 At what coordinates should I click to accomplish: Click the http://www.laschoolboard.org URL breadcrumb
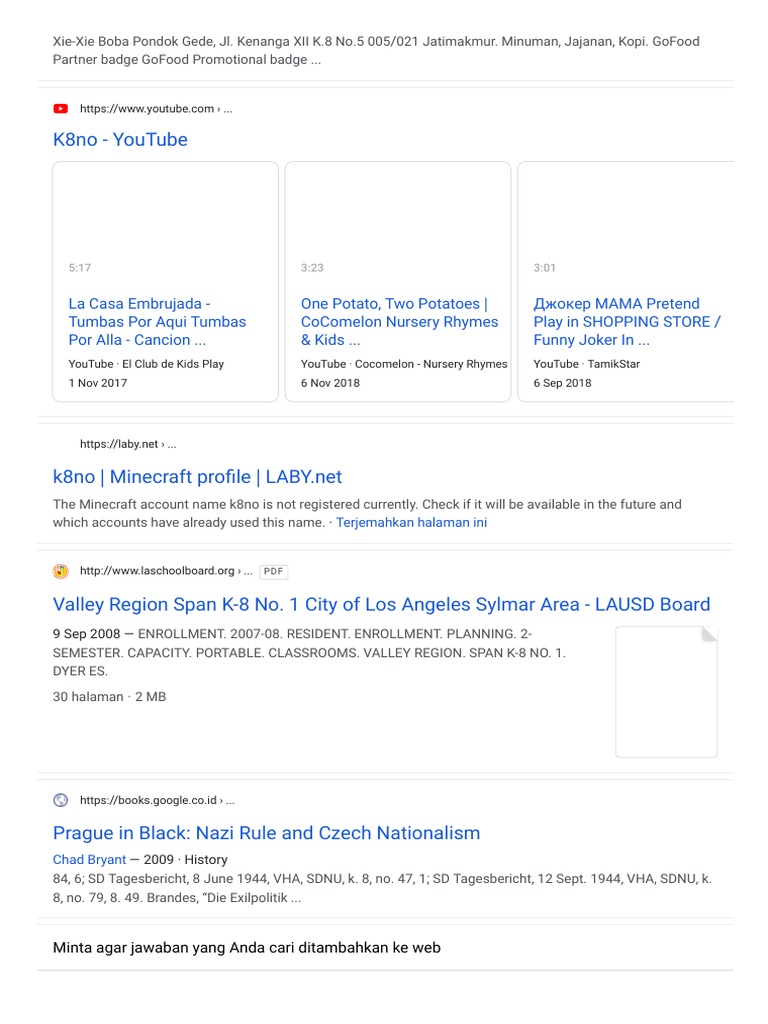(x=166, y=571)
